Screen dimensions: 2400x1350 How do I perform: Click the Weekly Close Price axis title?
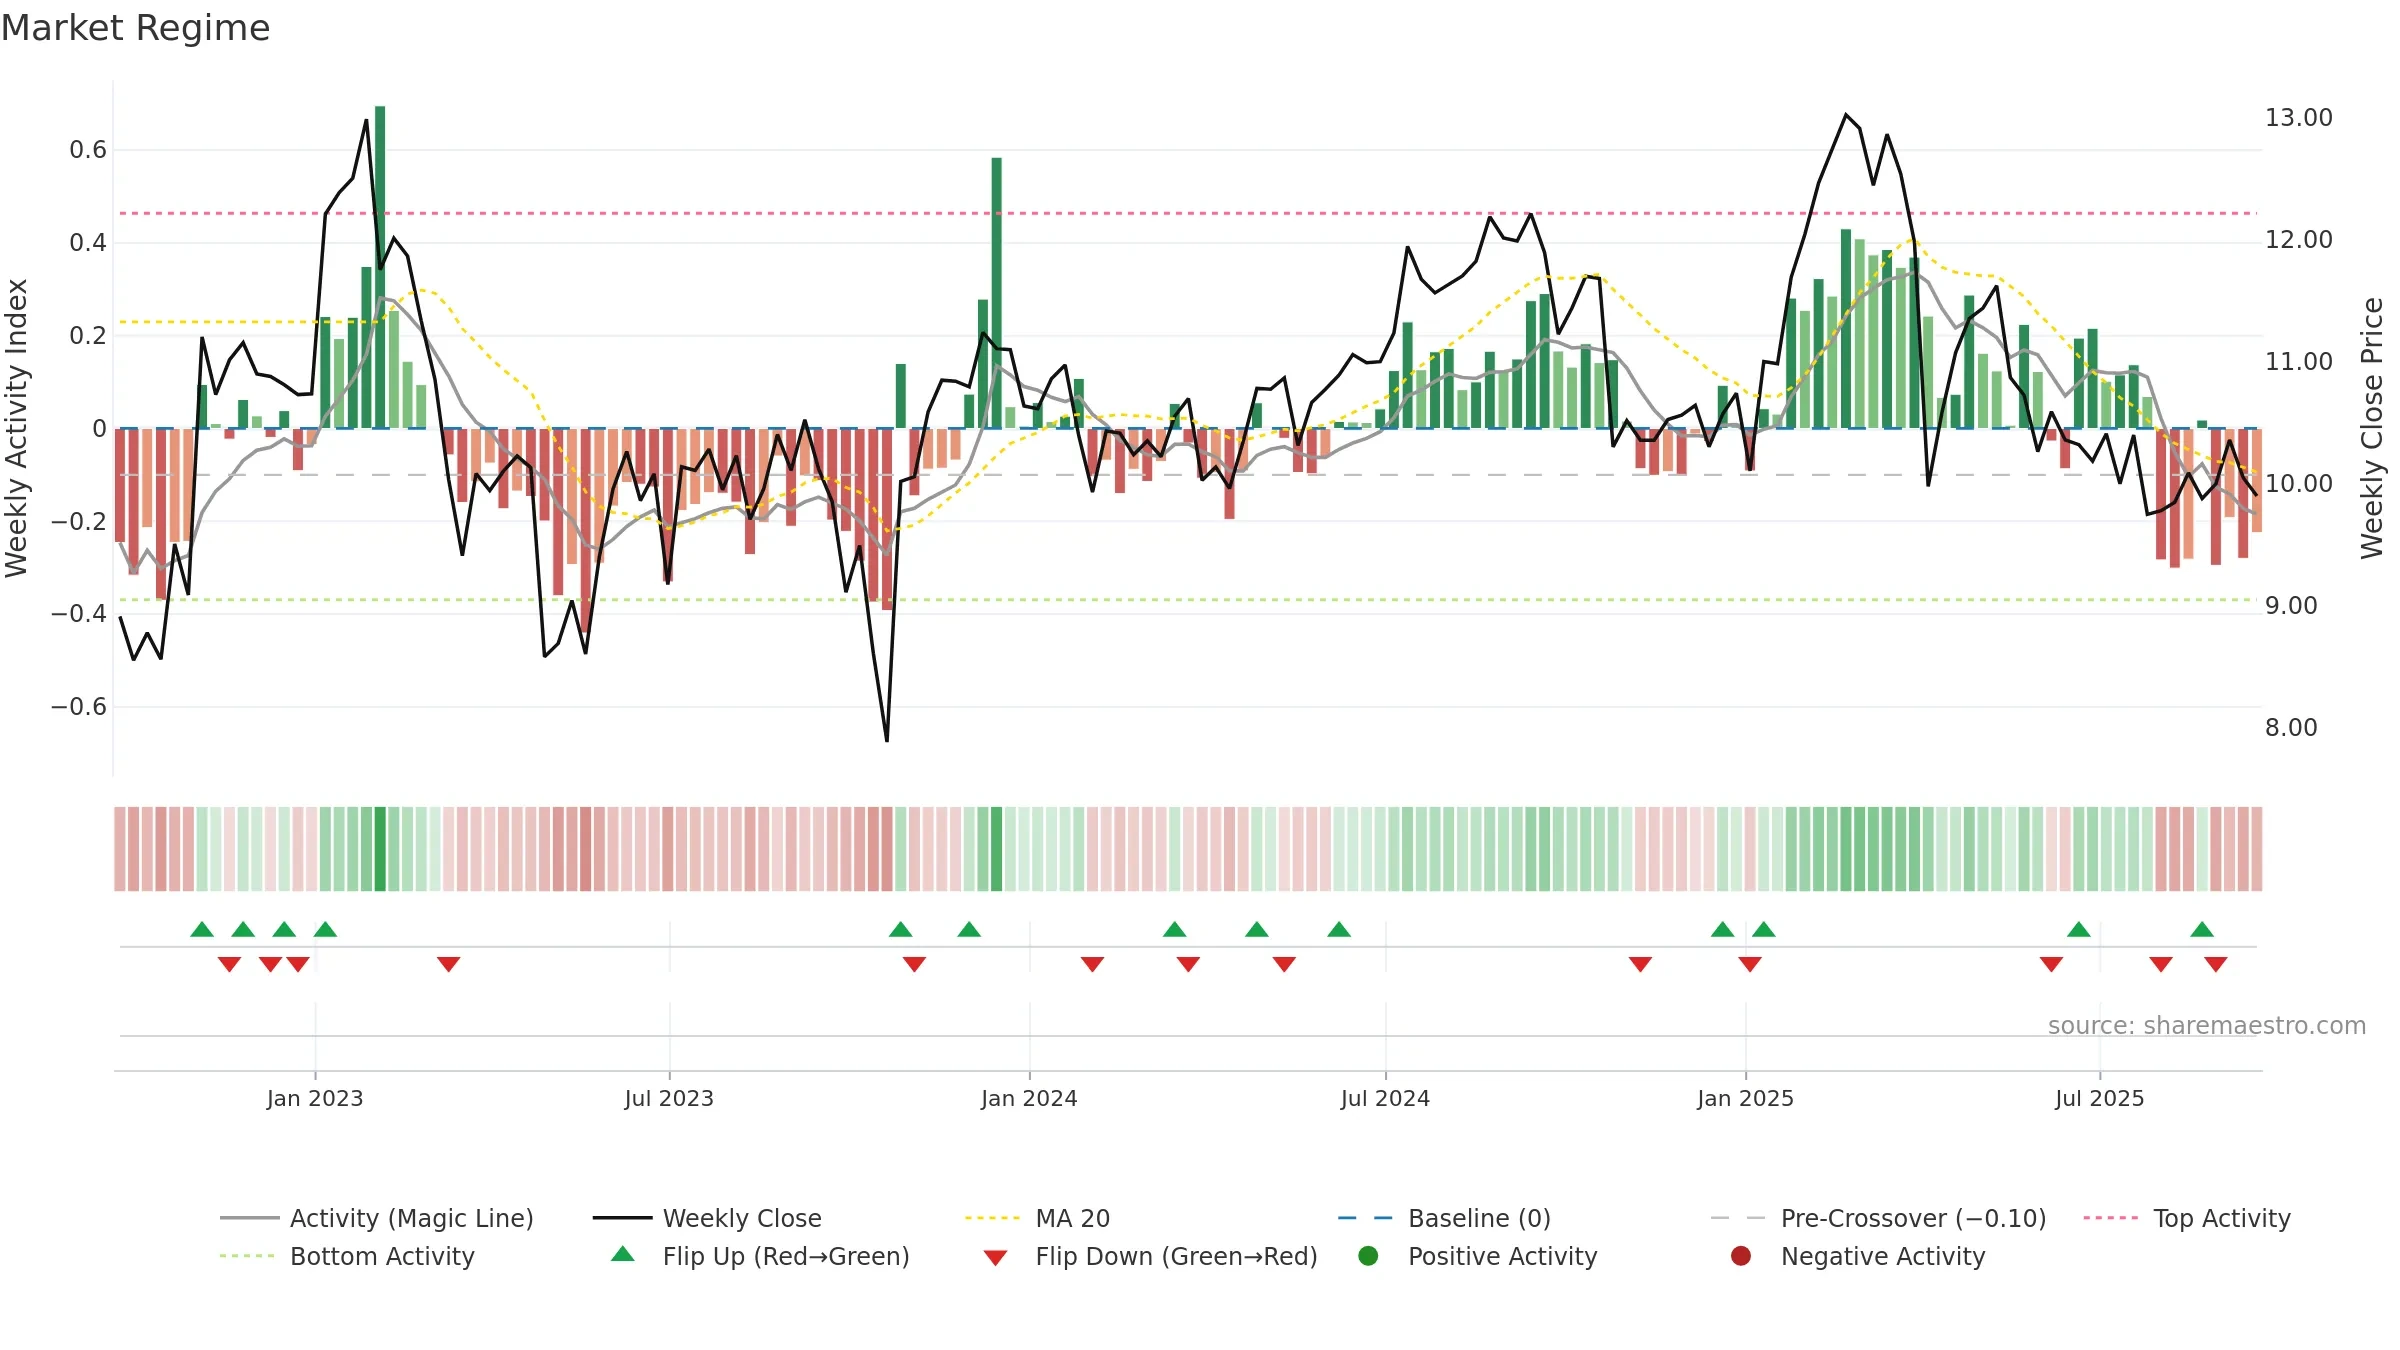[x=2372, y=428]
